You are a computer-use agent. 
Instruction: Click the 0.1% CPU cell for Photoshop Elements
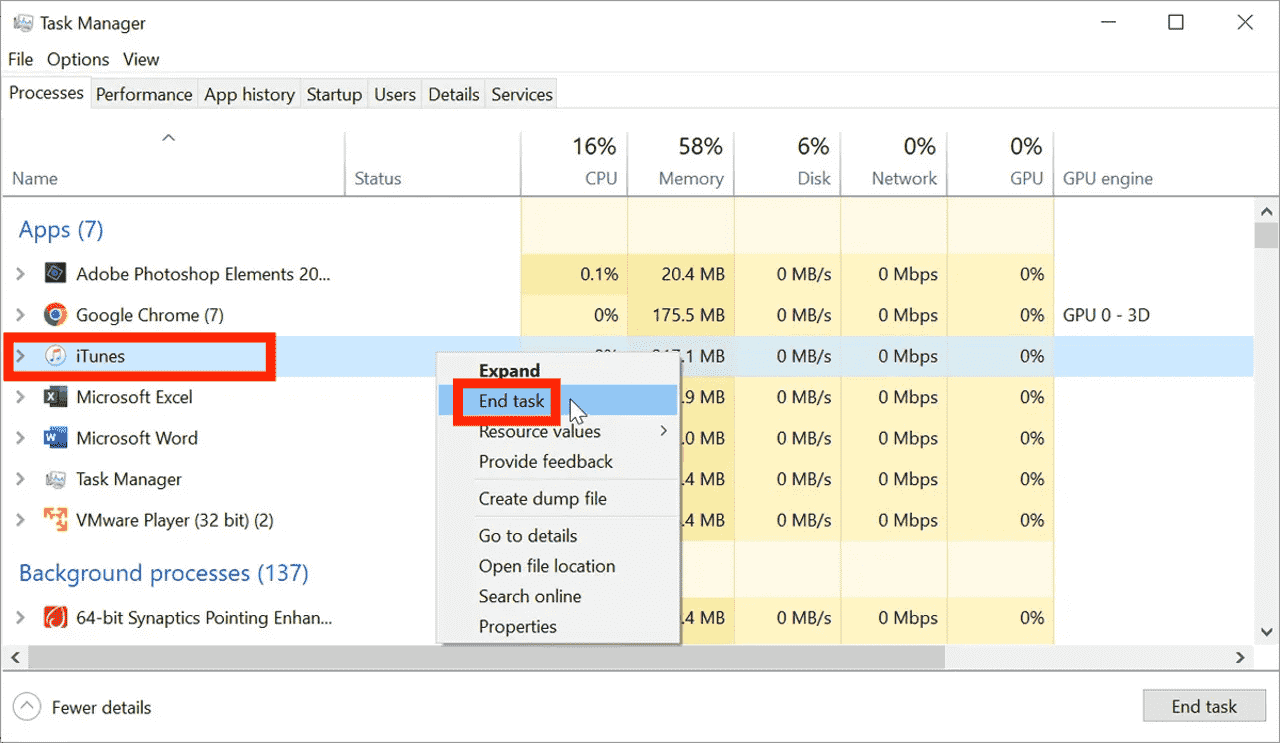(574, 274)
